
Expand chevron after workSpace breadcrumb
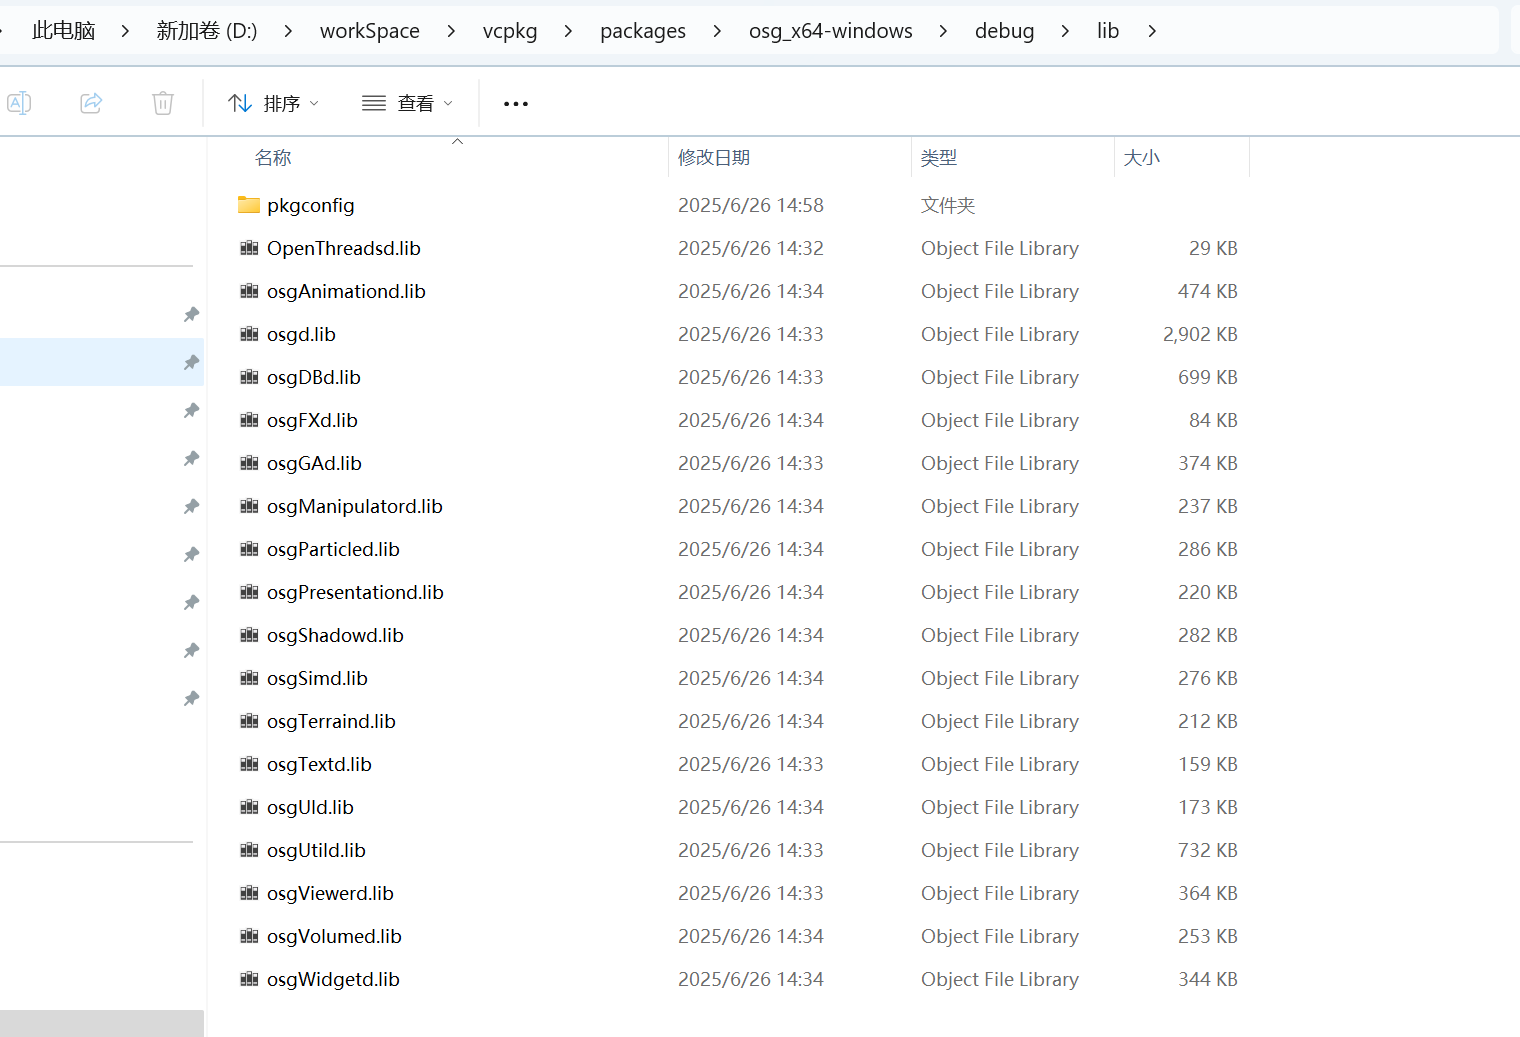451,31
